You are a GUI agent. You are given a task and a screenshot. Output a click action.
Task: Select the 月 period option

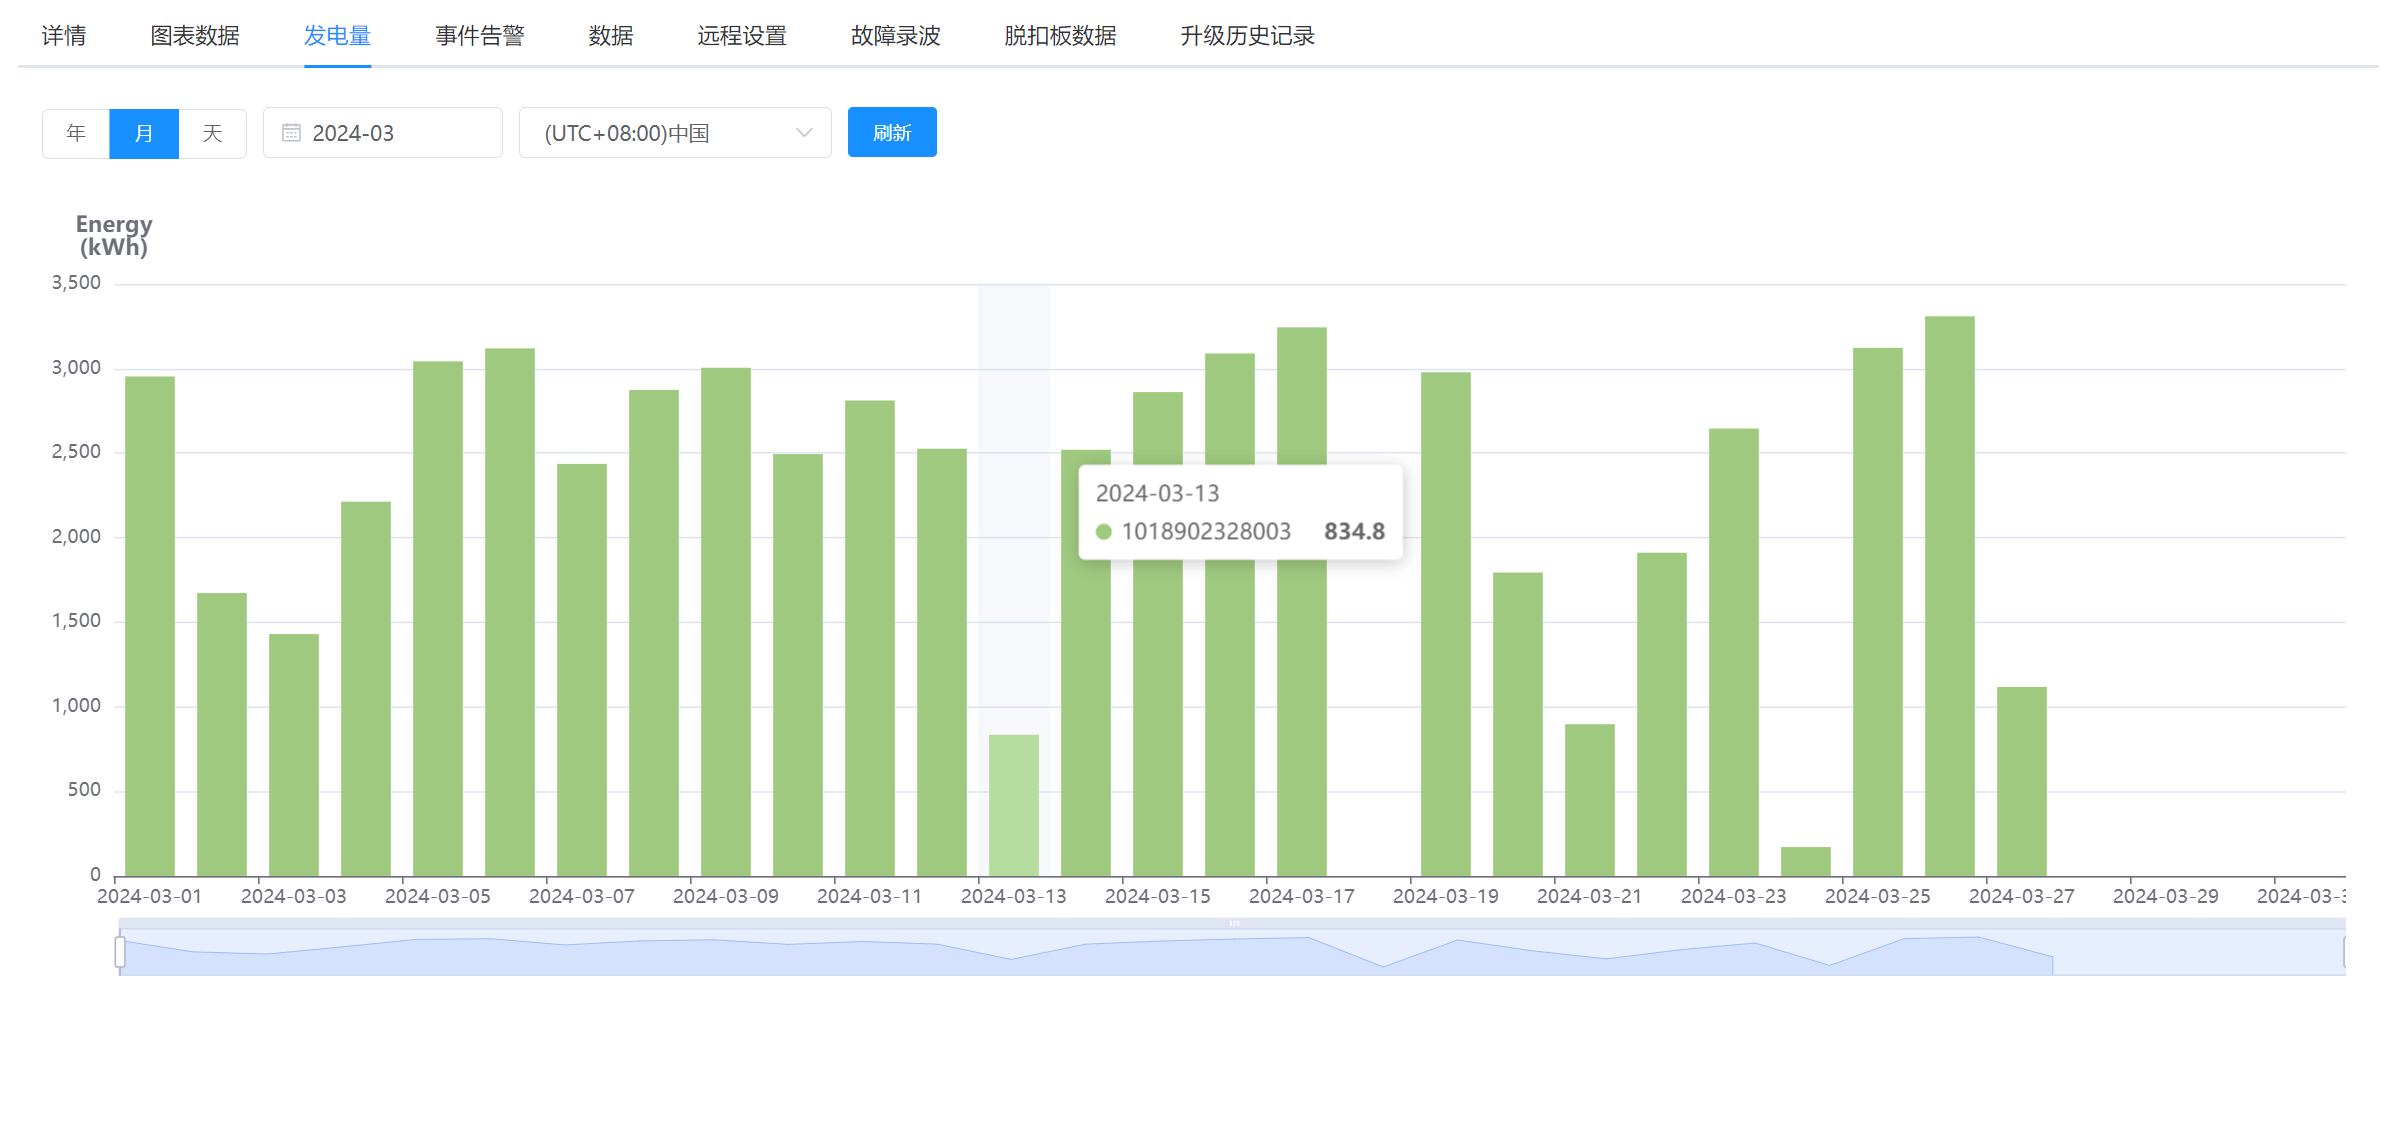tap(144, 133)
